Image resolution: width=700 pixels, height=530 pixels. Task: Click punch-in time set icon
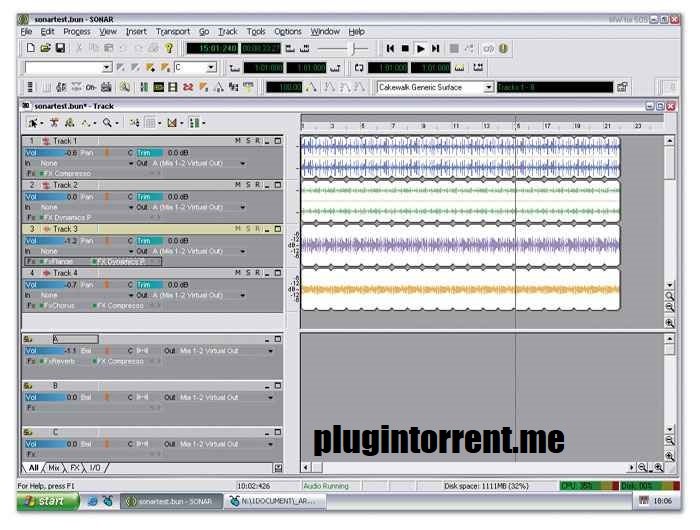pos(234,68)
